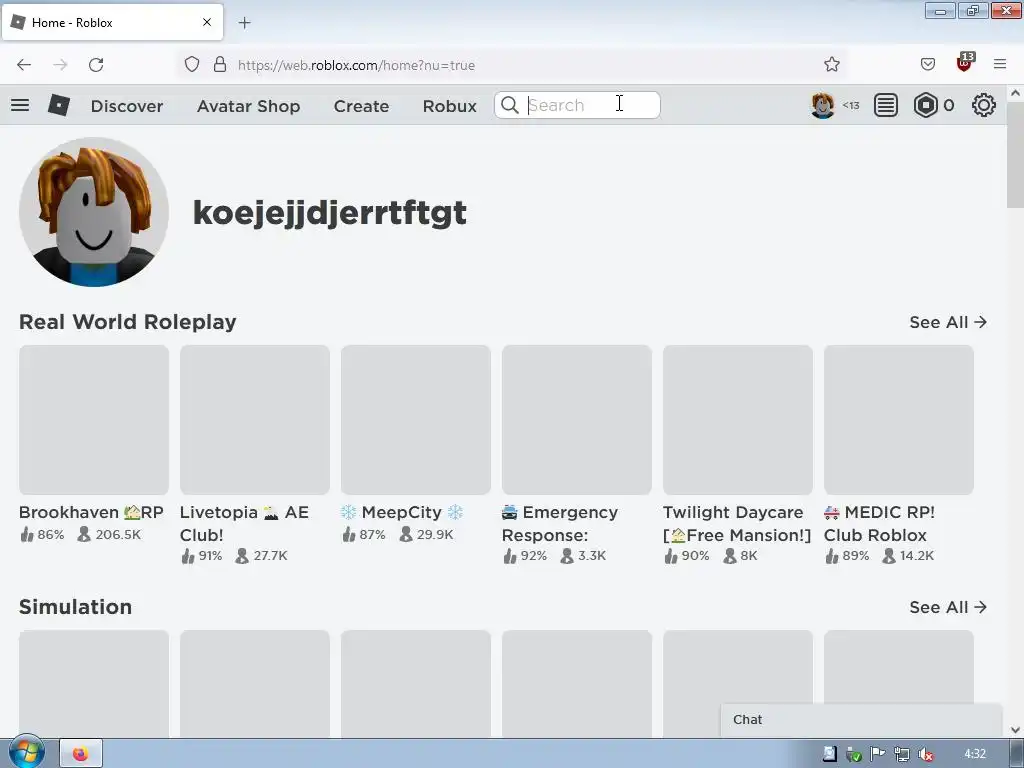The image size is (1024, 768).
Task: Expand the Chat panel
Action: pyautogui.click(x=861, y=720)
